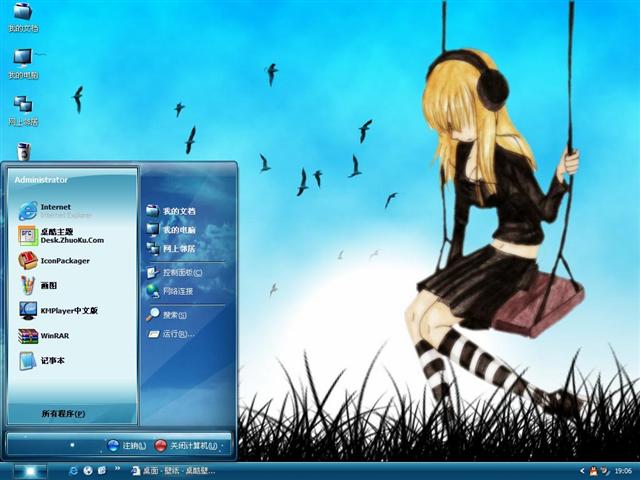Open the 我的文档 desktop icon
This screenshot has height=480, width=640.
point(22,17)
